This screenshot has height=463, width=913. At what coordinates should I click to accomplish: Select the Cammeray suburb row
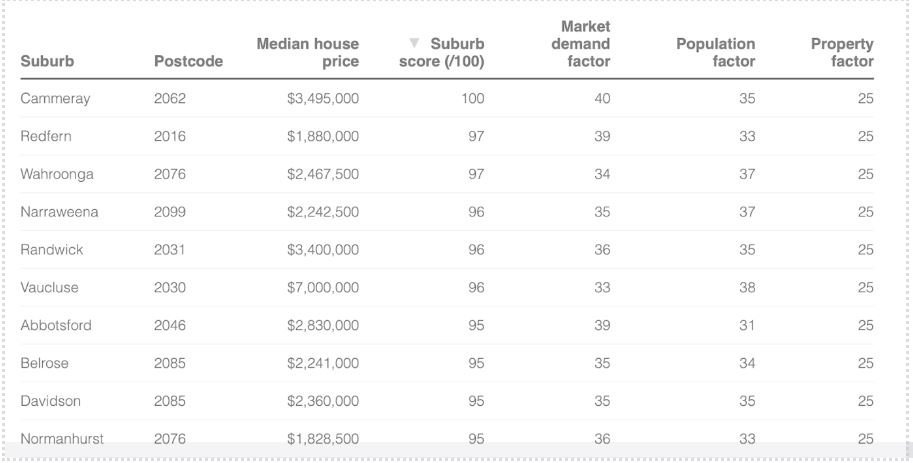(x=55, y=99)
